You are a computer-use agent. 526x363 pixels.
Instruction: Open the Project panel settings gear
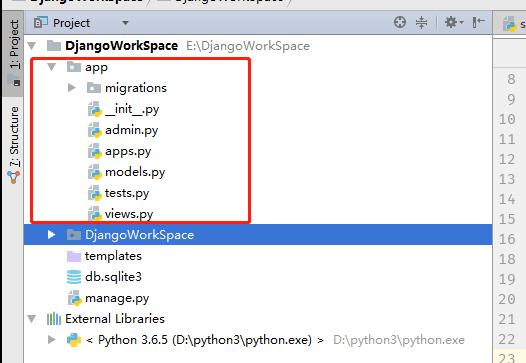point(454,22)
